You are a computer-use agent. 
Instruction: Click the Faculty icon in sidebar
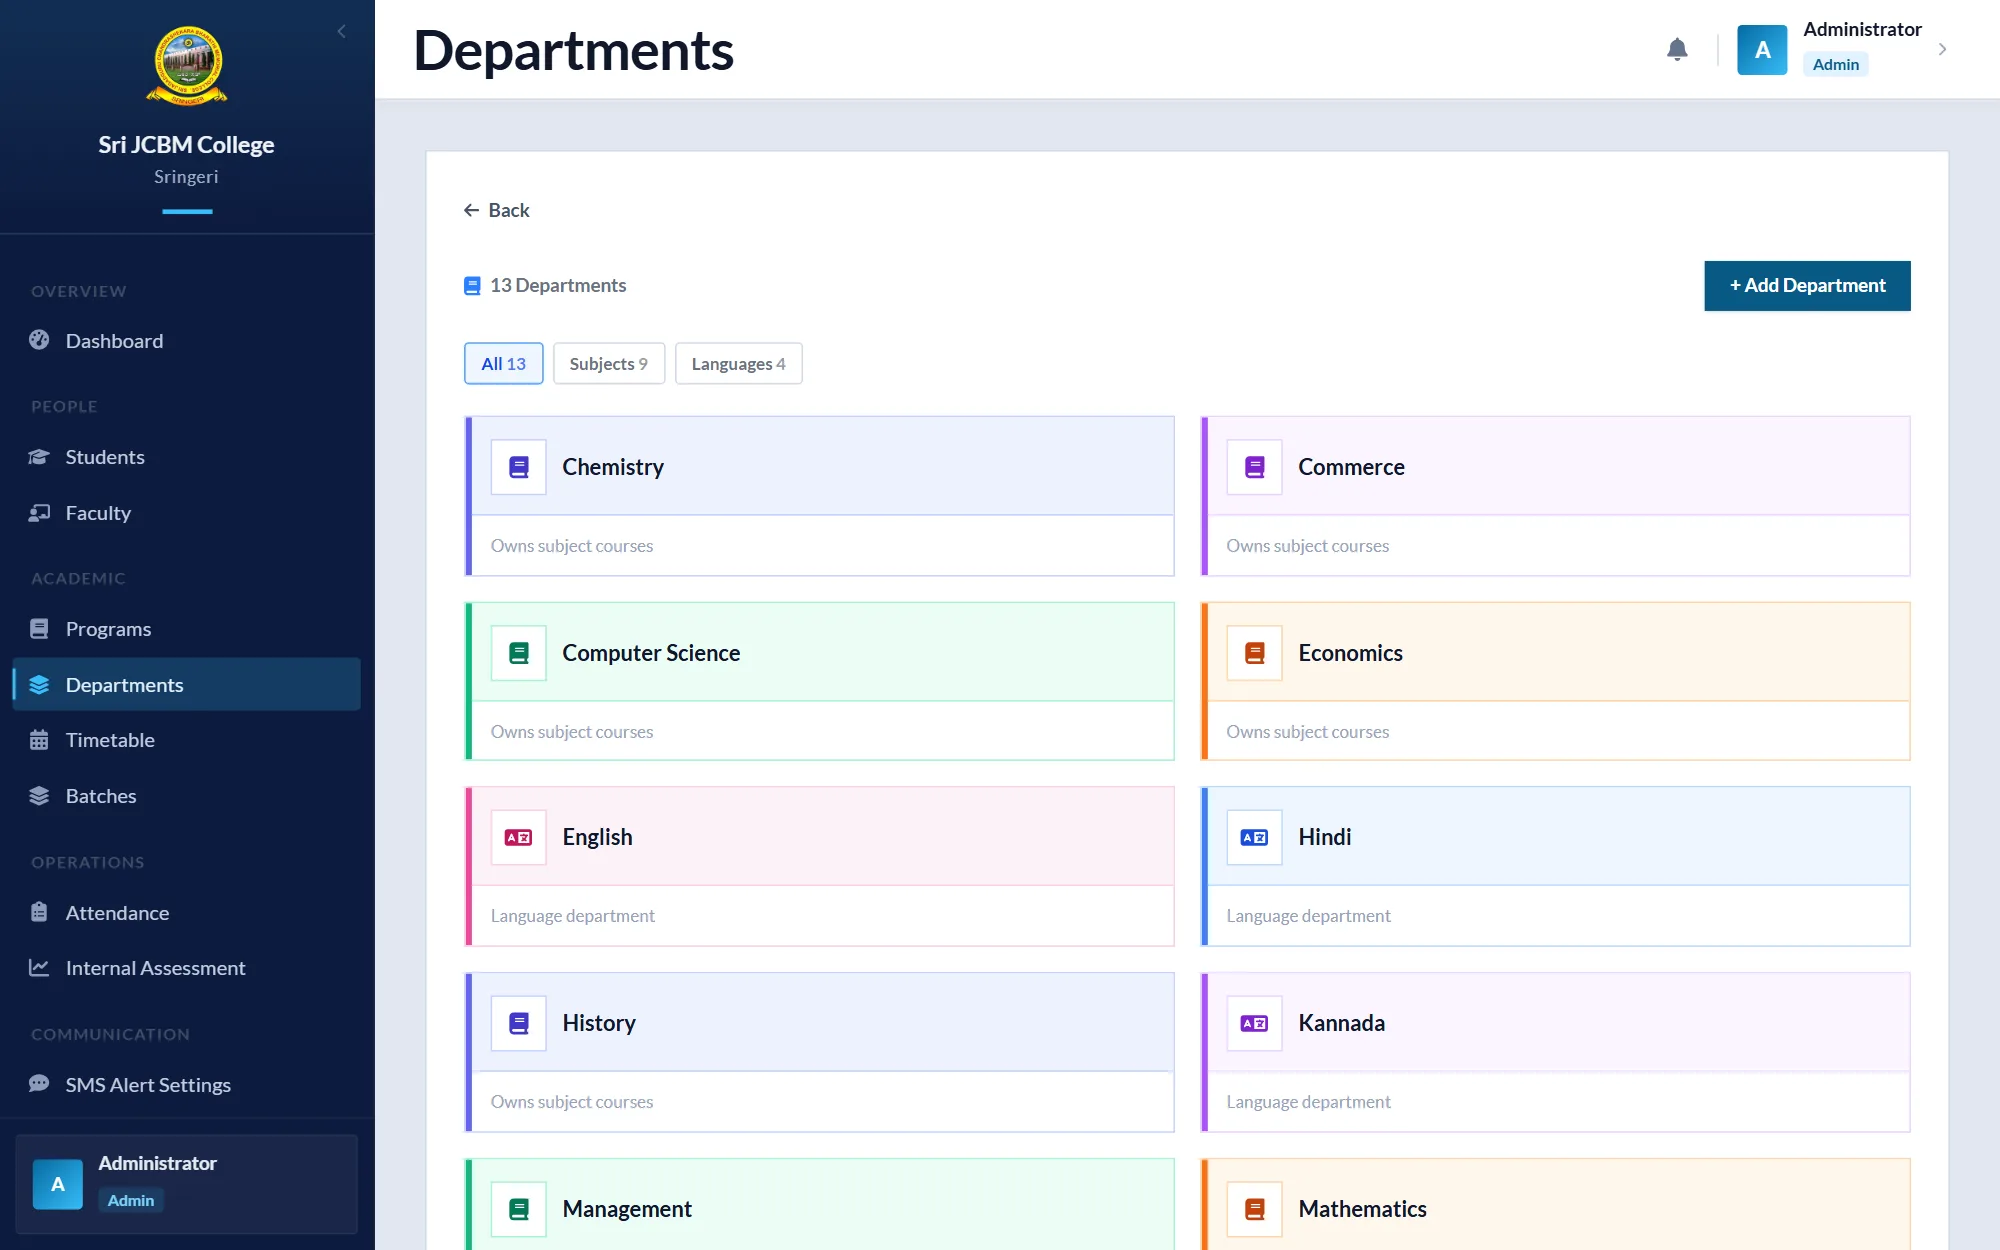pos(39,513)
